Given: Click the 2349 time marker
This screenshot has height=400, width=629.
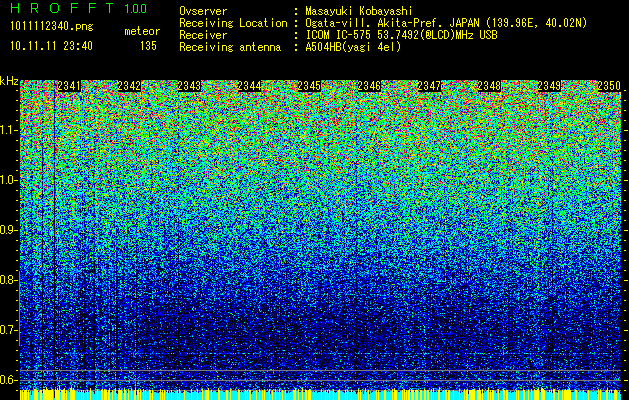Looking at the screenshot, I should [x=550, y=86].
